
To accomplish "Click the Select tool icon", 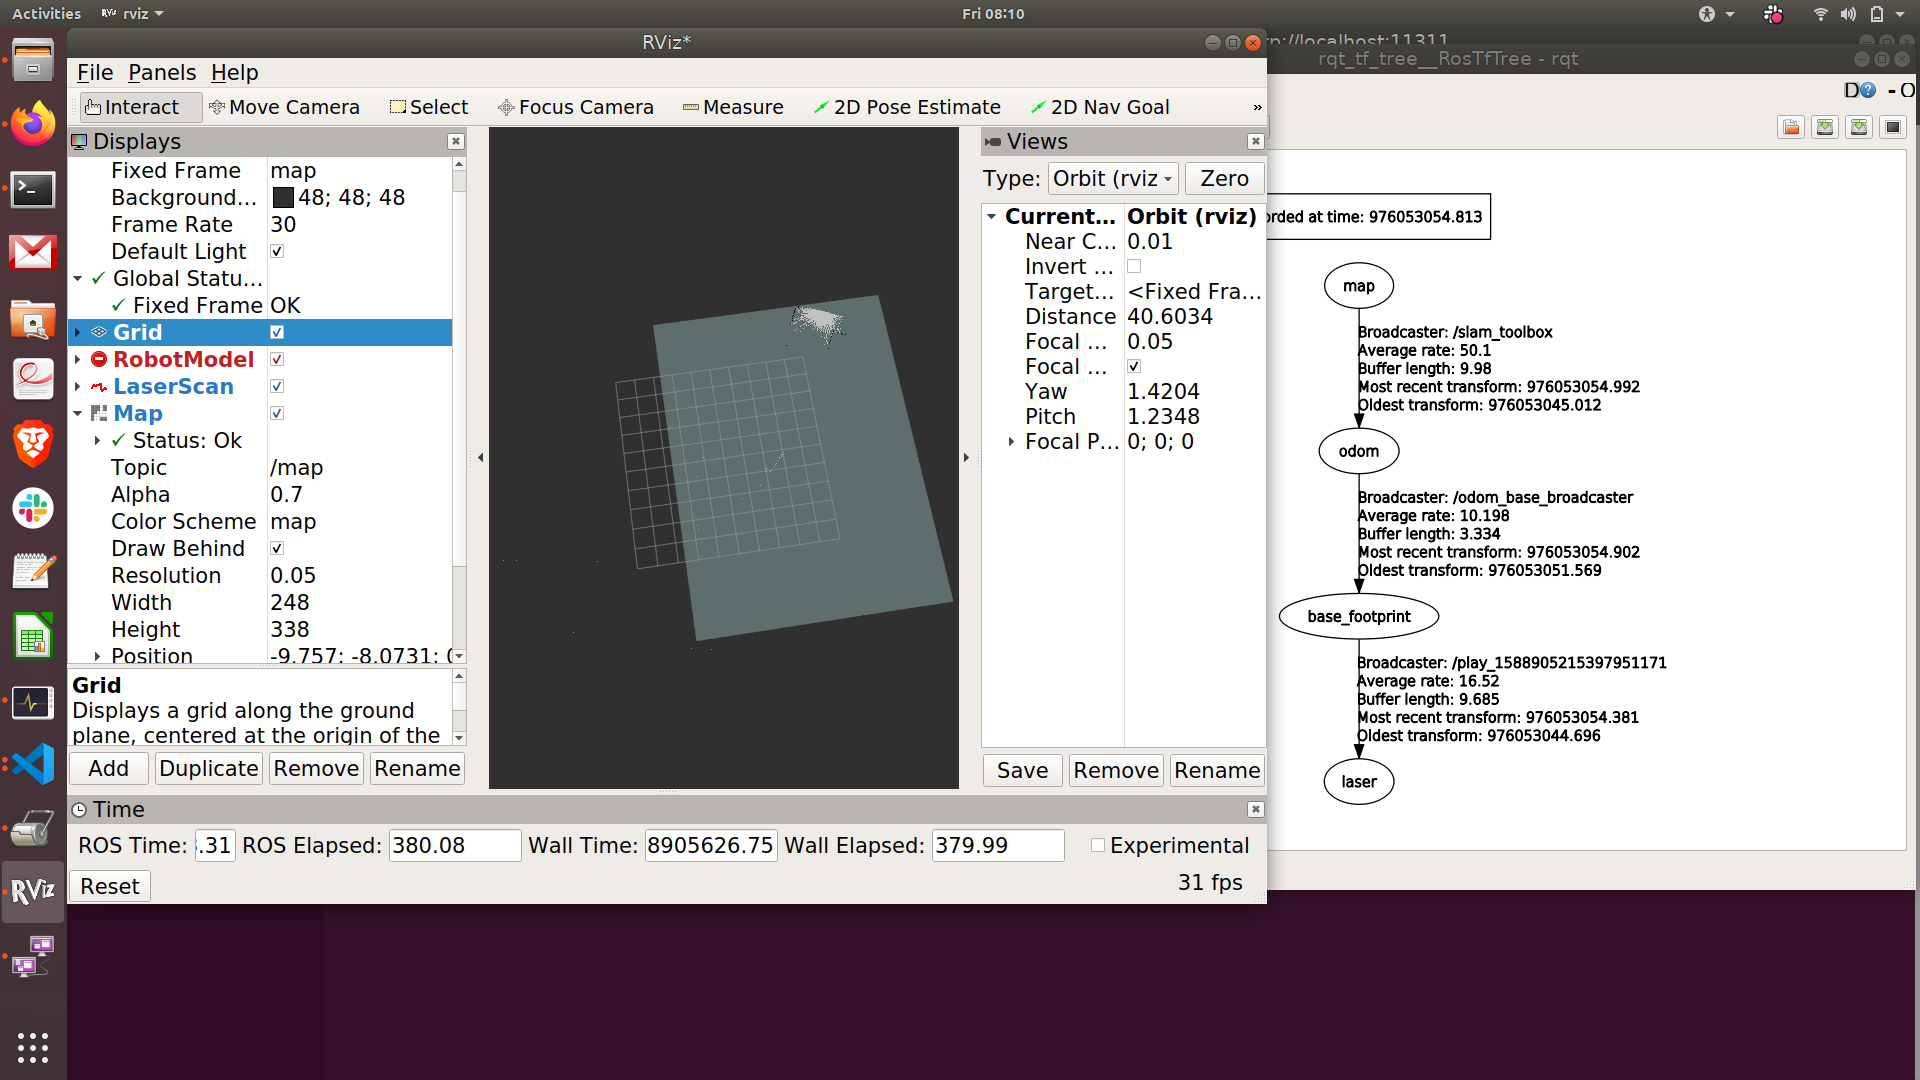I will coord(398,107).
